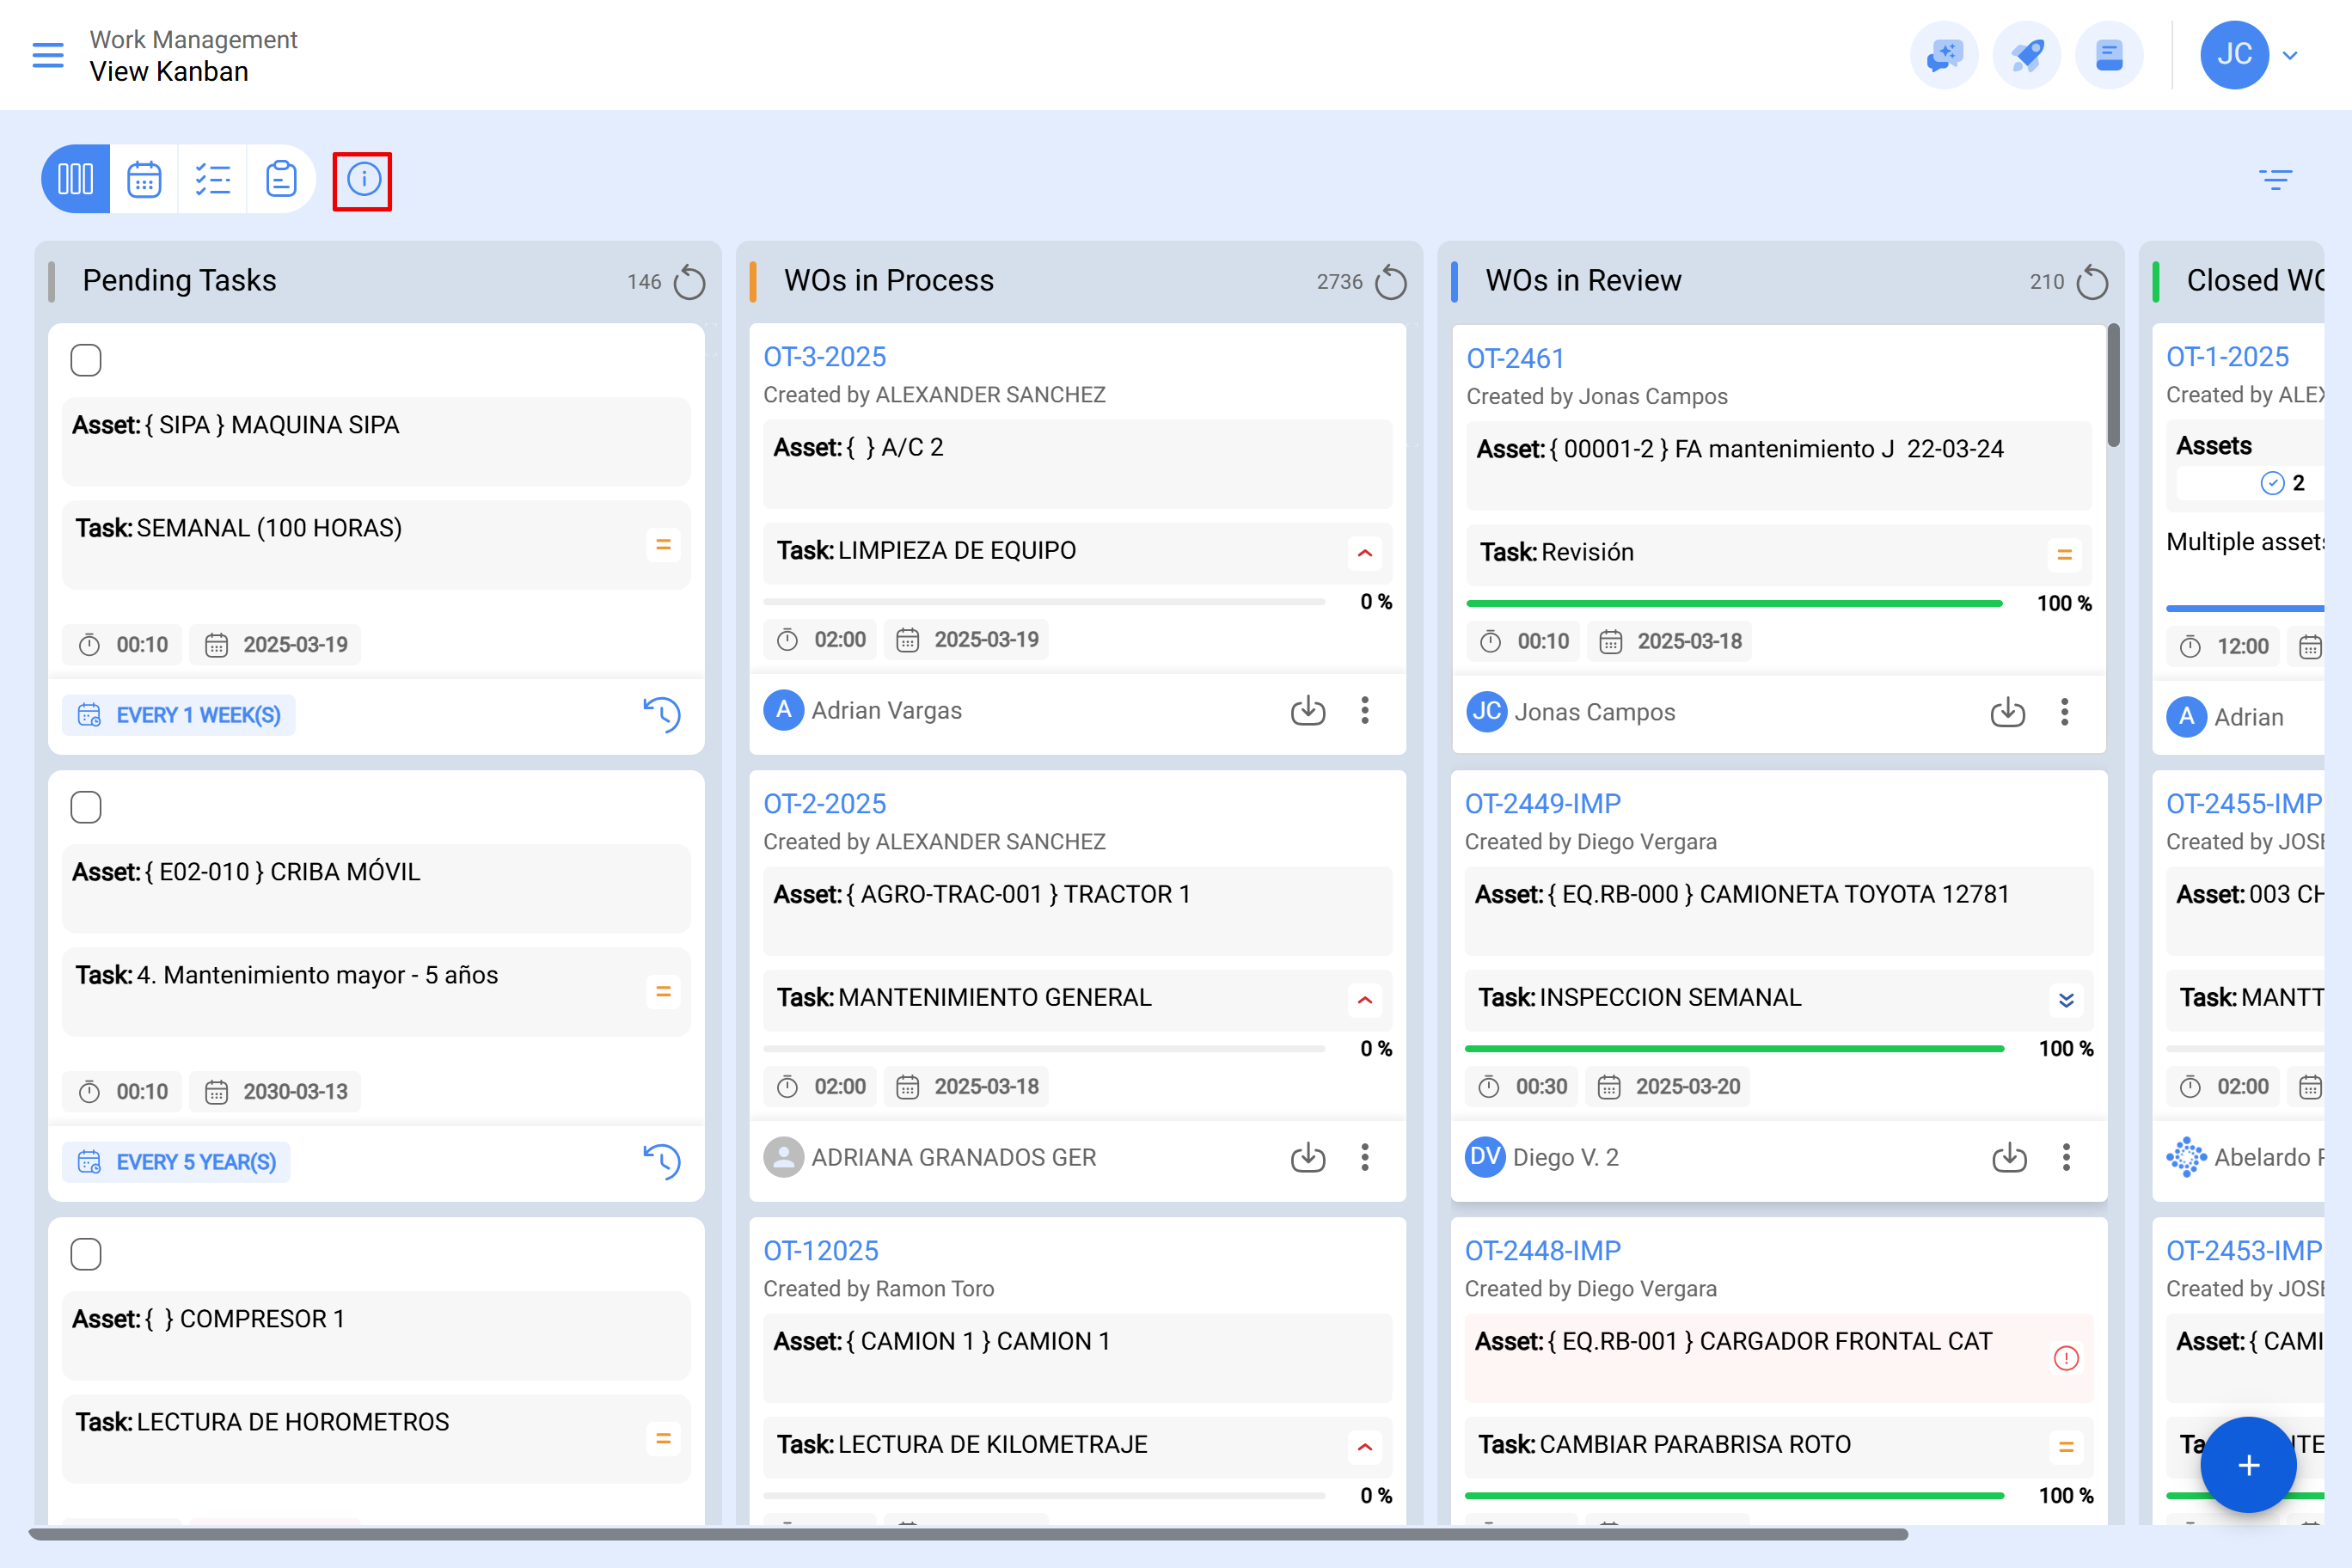Expand the user profile dropdown arrow
The height and width of the screenshot is (1568, 2352).
coord(2291,56)
